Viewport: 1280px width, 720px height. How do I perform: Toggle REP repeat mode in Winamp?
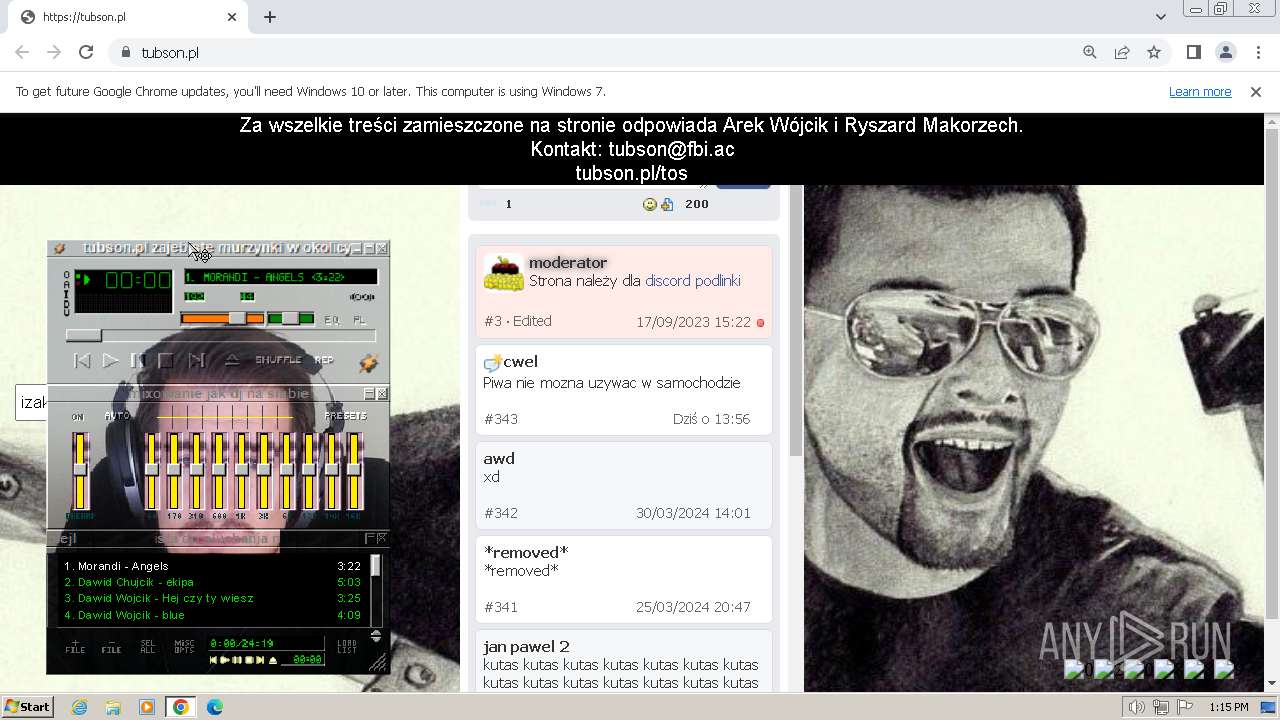point(325,360)
